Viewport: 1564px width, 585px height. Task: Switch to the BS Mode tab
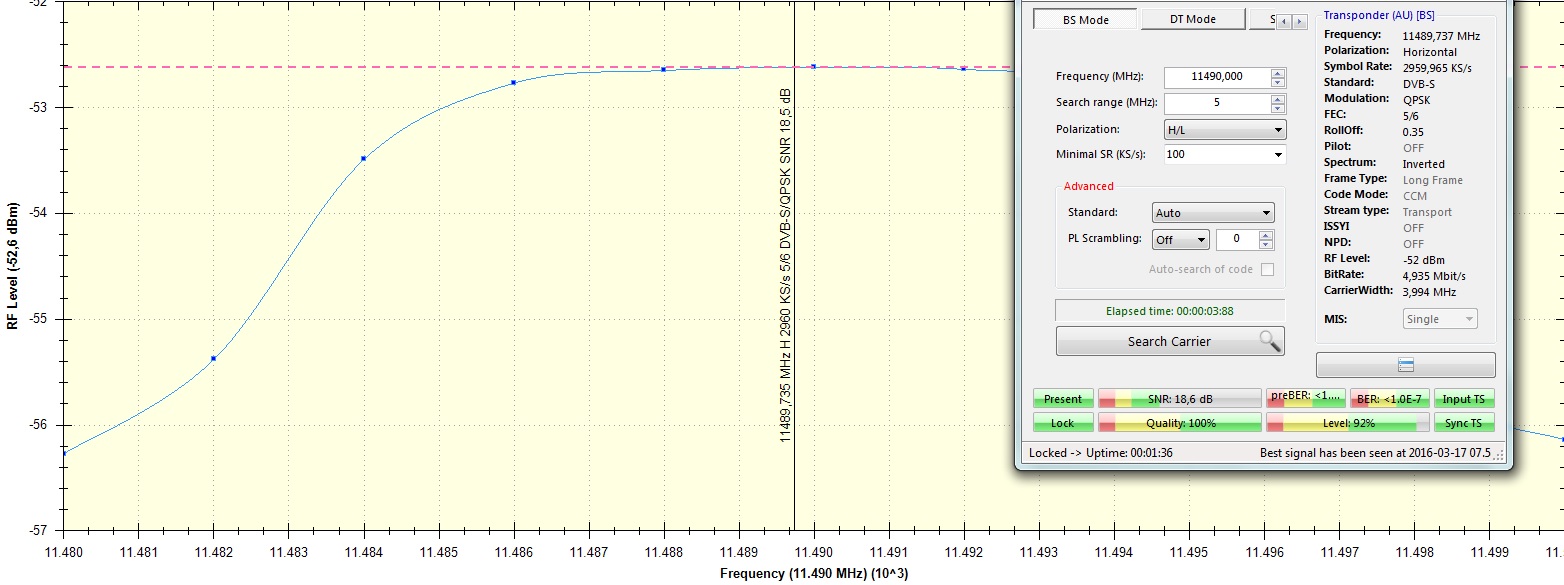(x=1084, y=20)
